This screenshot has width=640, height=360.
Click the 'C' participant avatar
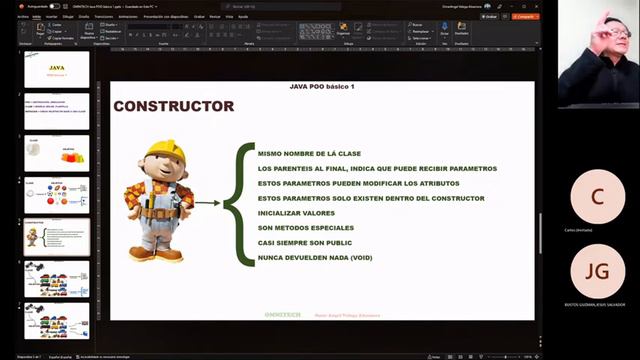coord(598,197)
